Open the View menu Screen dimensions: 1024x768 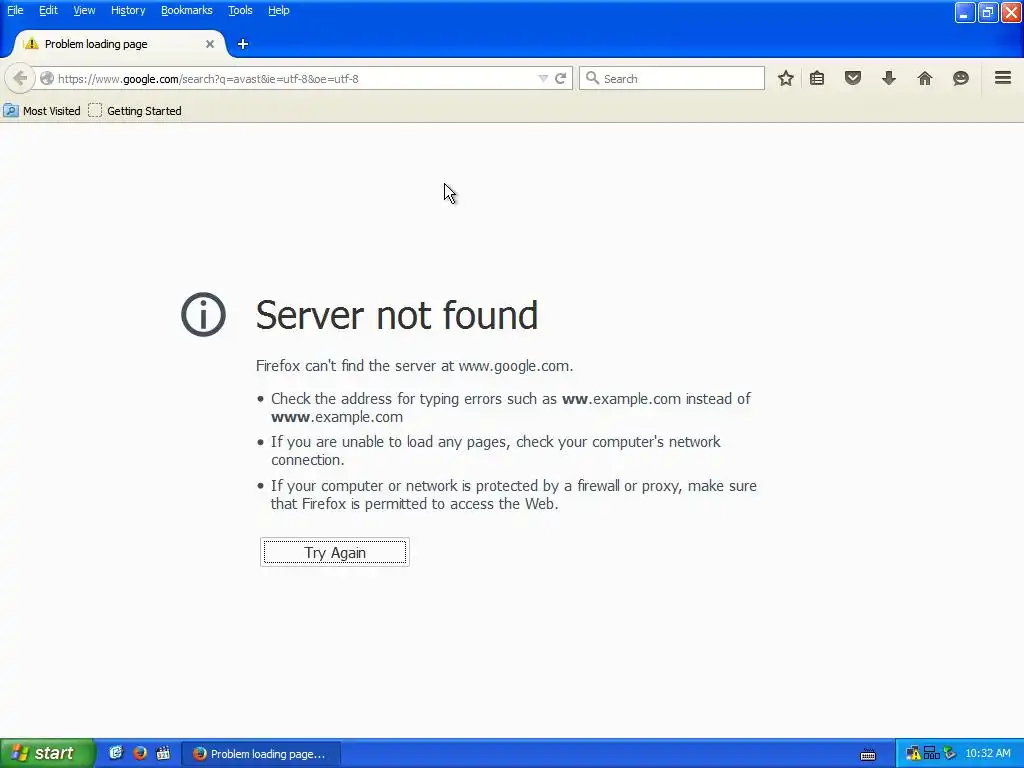(84, 10)
